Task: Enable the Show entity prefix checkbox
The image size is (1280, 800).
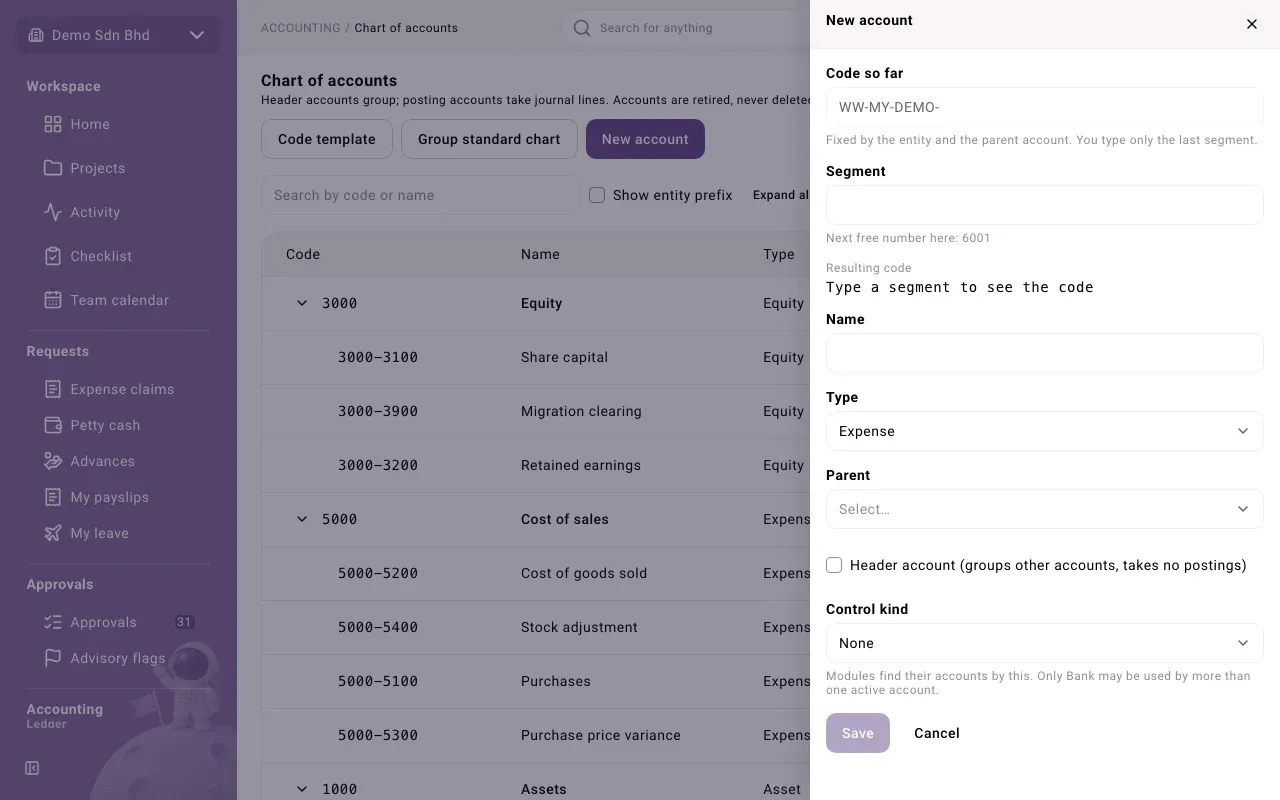Action: point(597,195)
